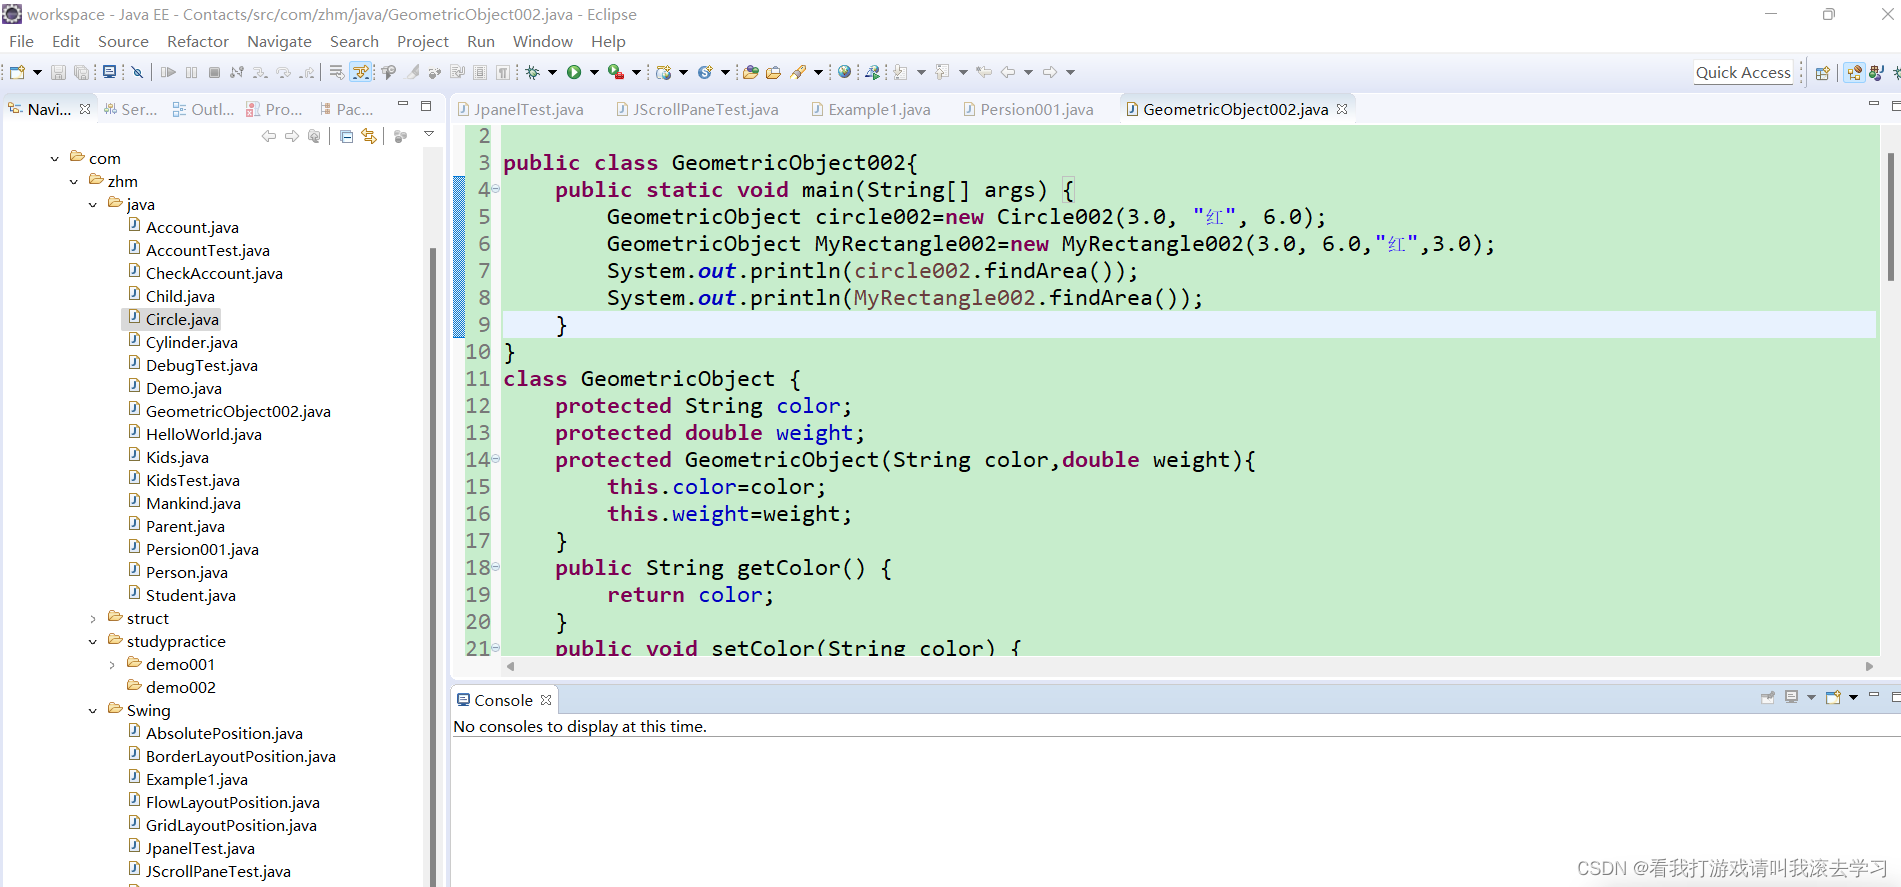
Task: Expand the struct folder
Action: click(93, 619)
